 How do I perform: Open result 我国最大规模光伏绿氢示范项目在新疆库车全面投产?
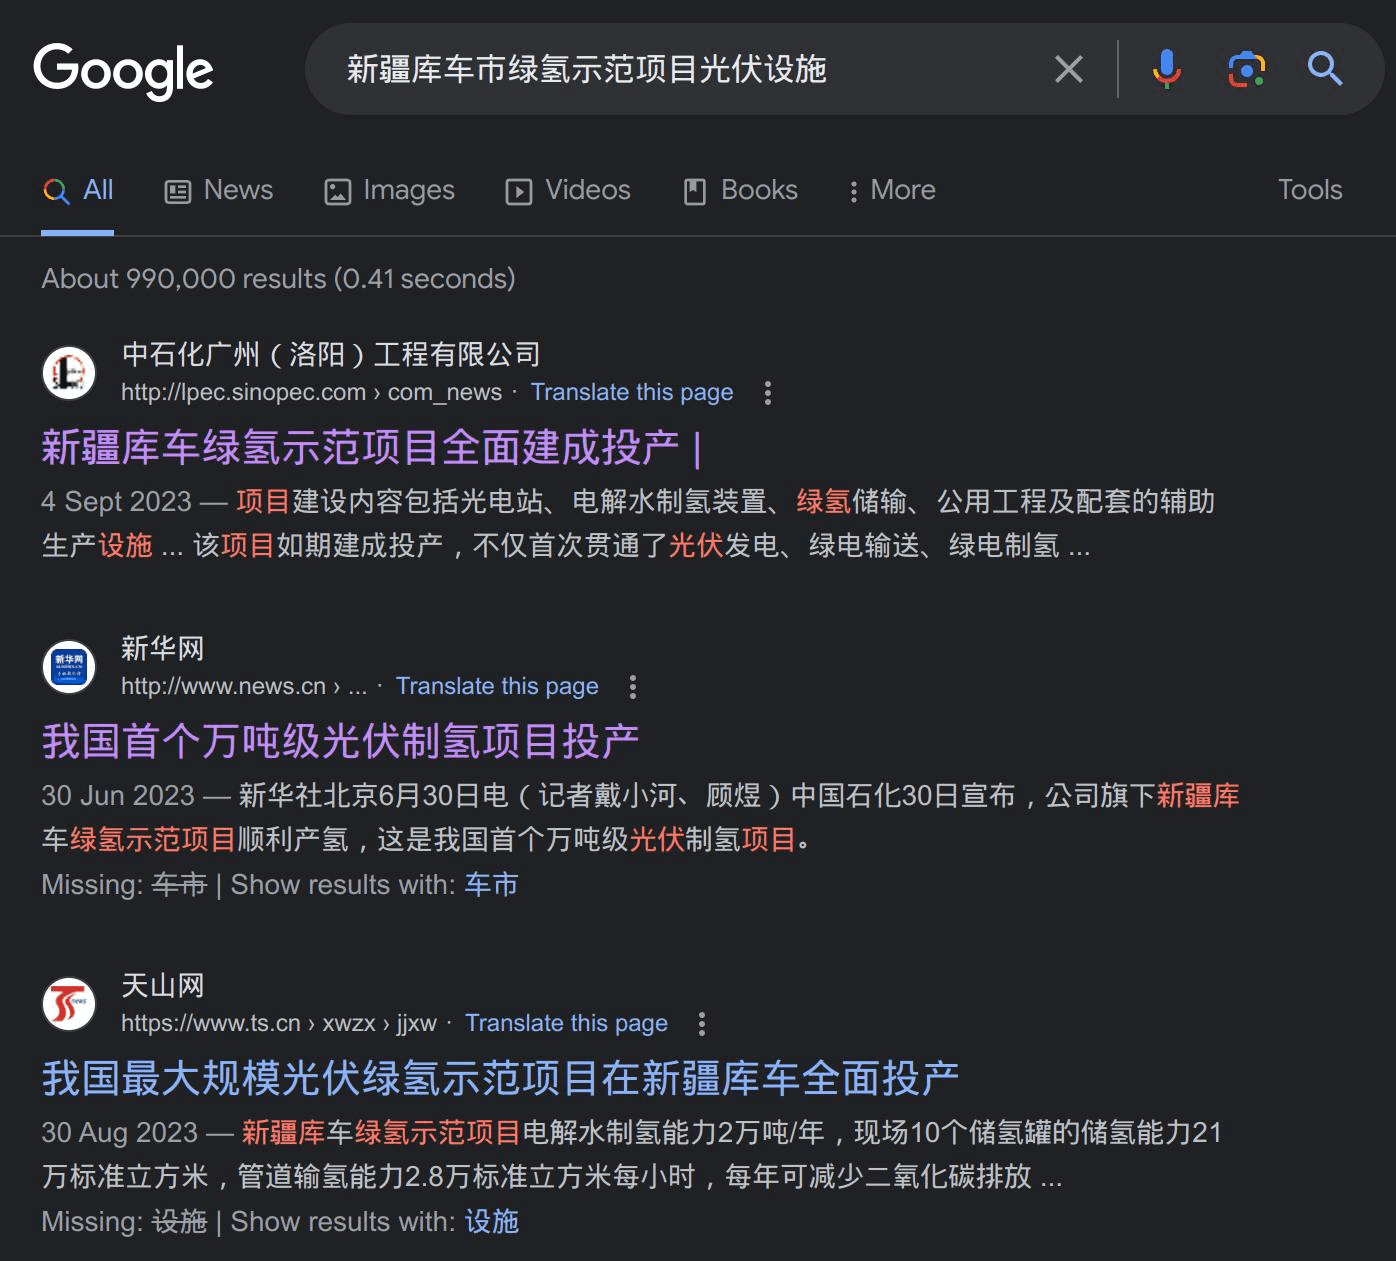click(x=500, y=1078)
